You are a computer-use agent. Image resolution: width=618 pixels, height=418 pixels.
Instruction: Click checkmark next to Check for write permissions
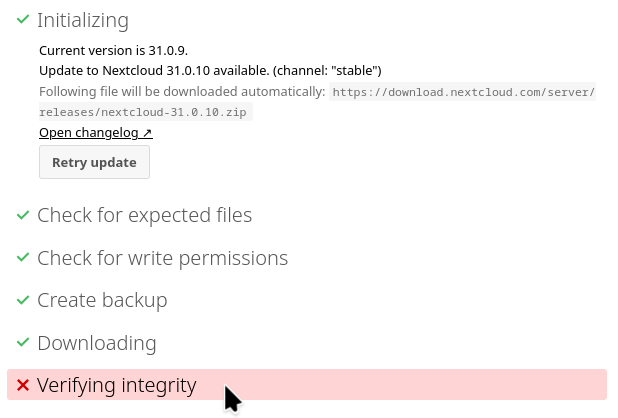(23, 258)
